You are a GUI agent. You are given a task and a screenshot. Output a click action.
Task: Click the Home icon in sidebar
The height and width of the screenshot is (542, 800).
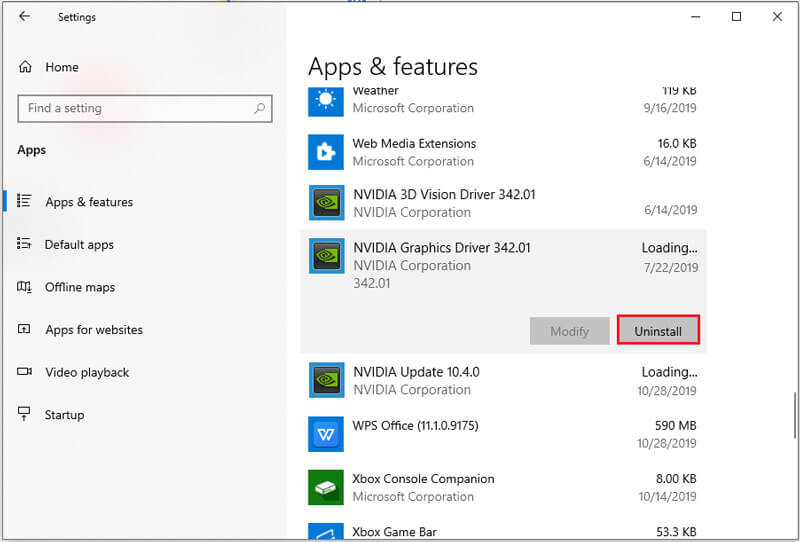(x=25, y=67)
